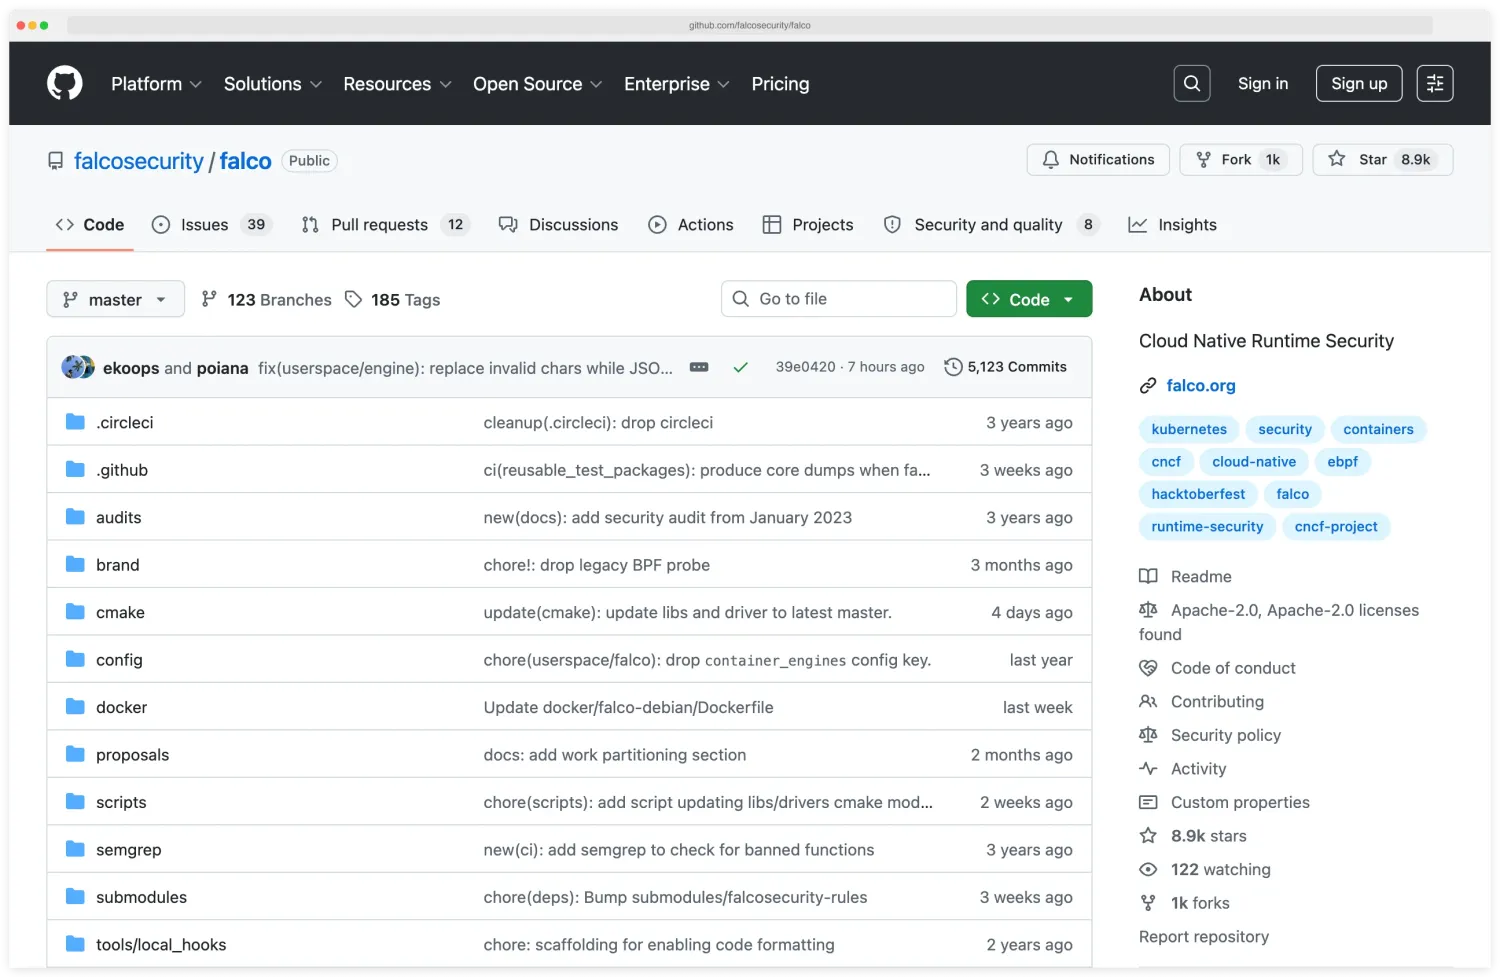Click the search magnifier icon in header
The width and height of the screenshot is (1500, 977).
[1192, 84]
